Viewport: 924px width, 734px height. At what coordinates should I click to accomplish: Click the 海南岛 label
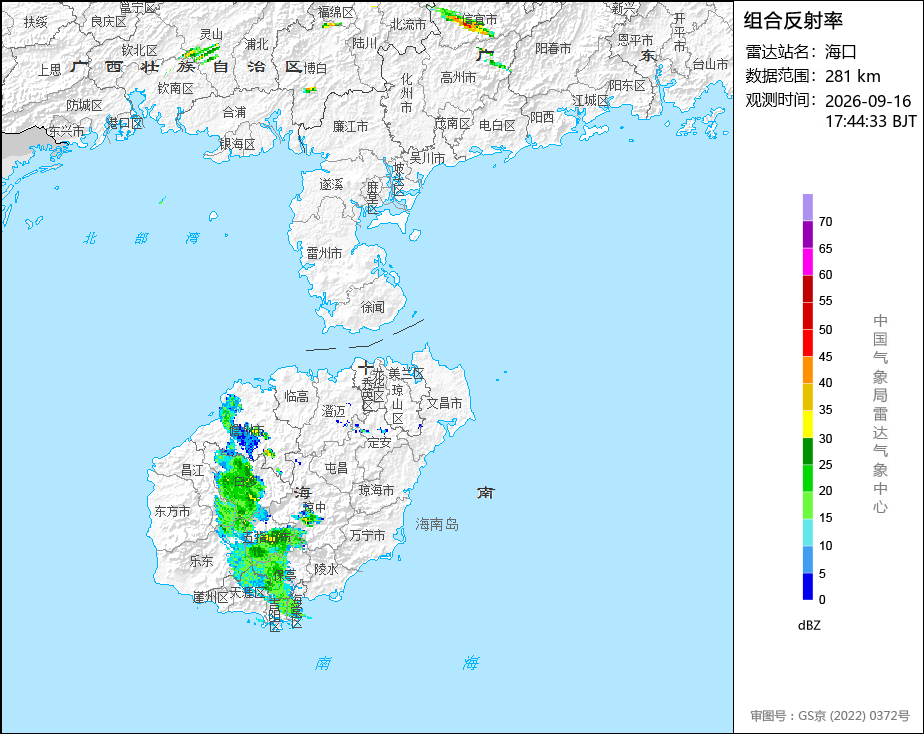click(x=437, y=524)
